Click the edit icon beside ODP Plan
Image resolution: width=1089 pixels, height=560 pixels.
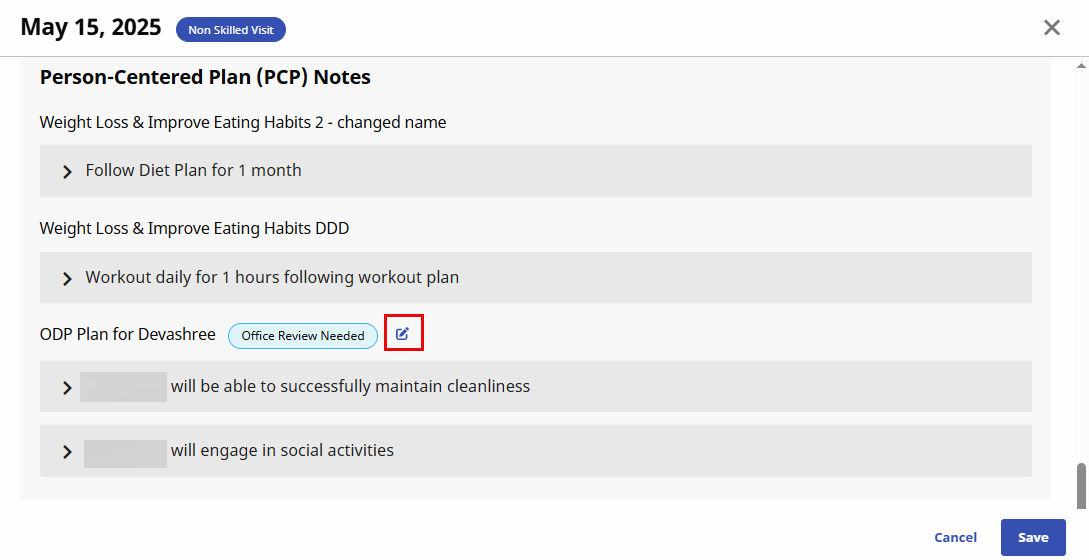403,334
